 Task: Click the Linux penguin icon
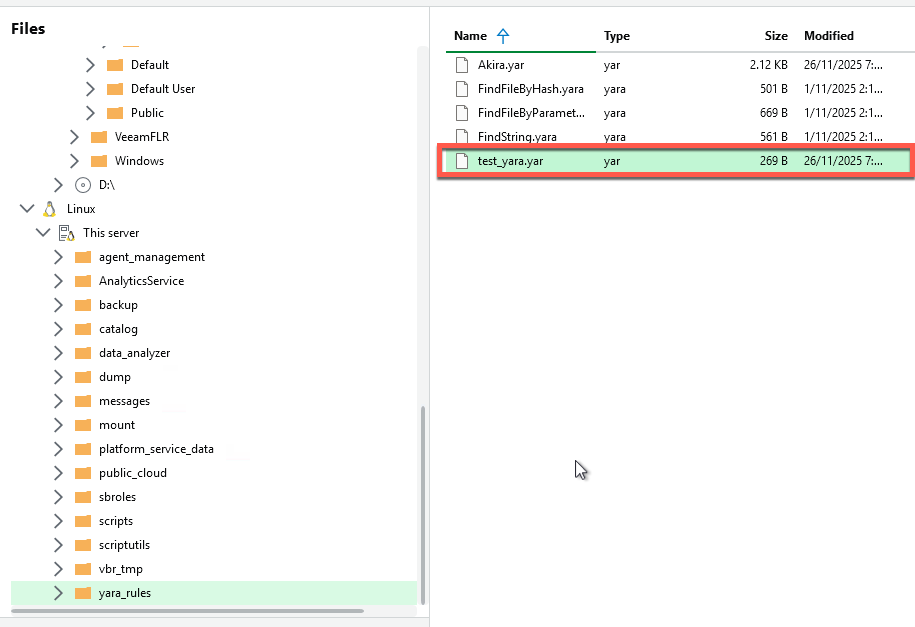(49, 209)
